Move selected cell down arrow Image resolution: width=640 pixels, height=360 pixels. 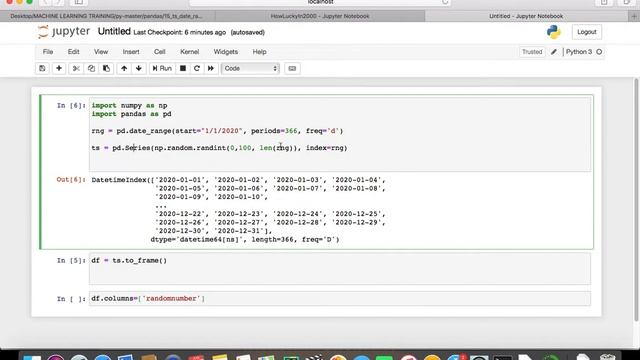point(139,68)
